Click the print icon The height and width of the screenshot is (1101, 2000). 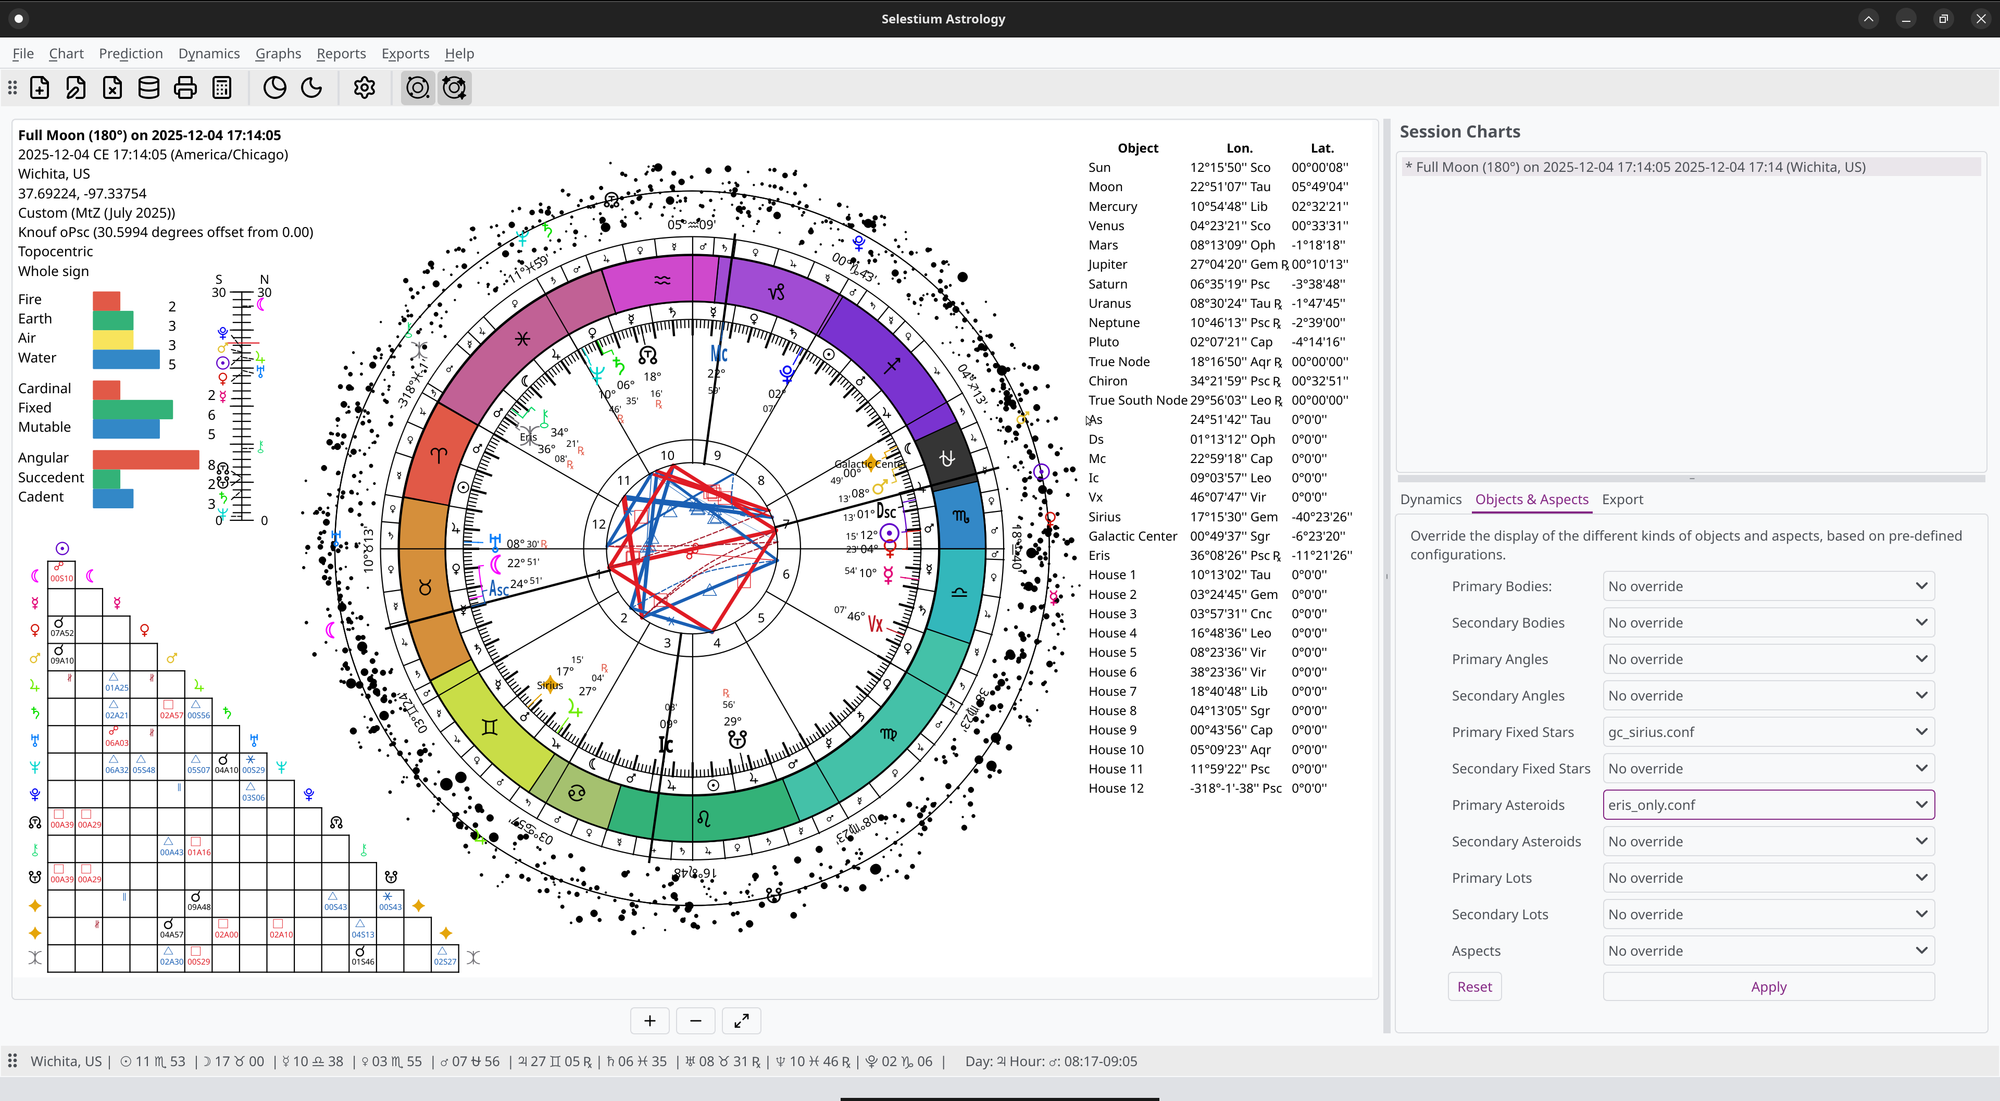185,88
